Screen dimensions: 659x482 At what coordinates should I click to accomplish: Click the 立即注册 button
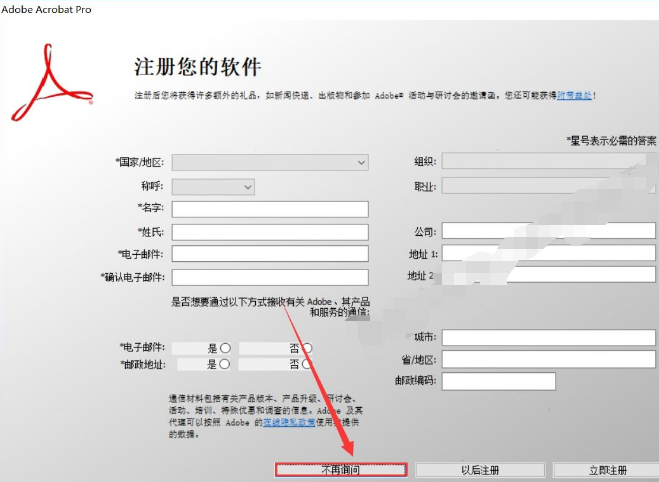[606, 470]
